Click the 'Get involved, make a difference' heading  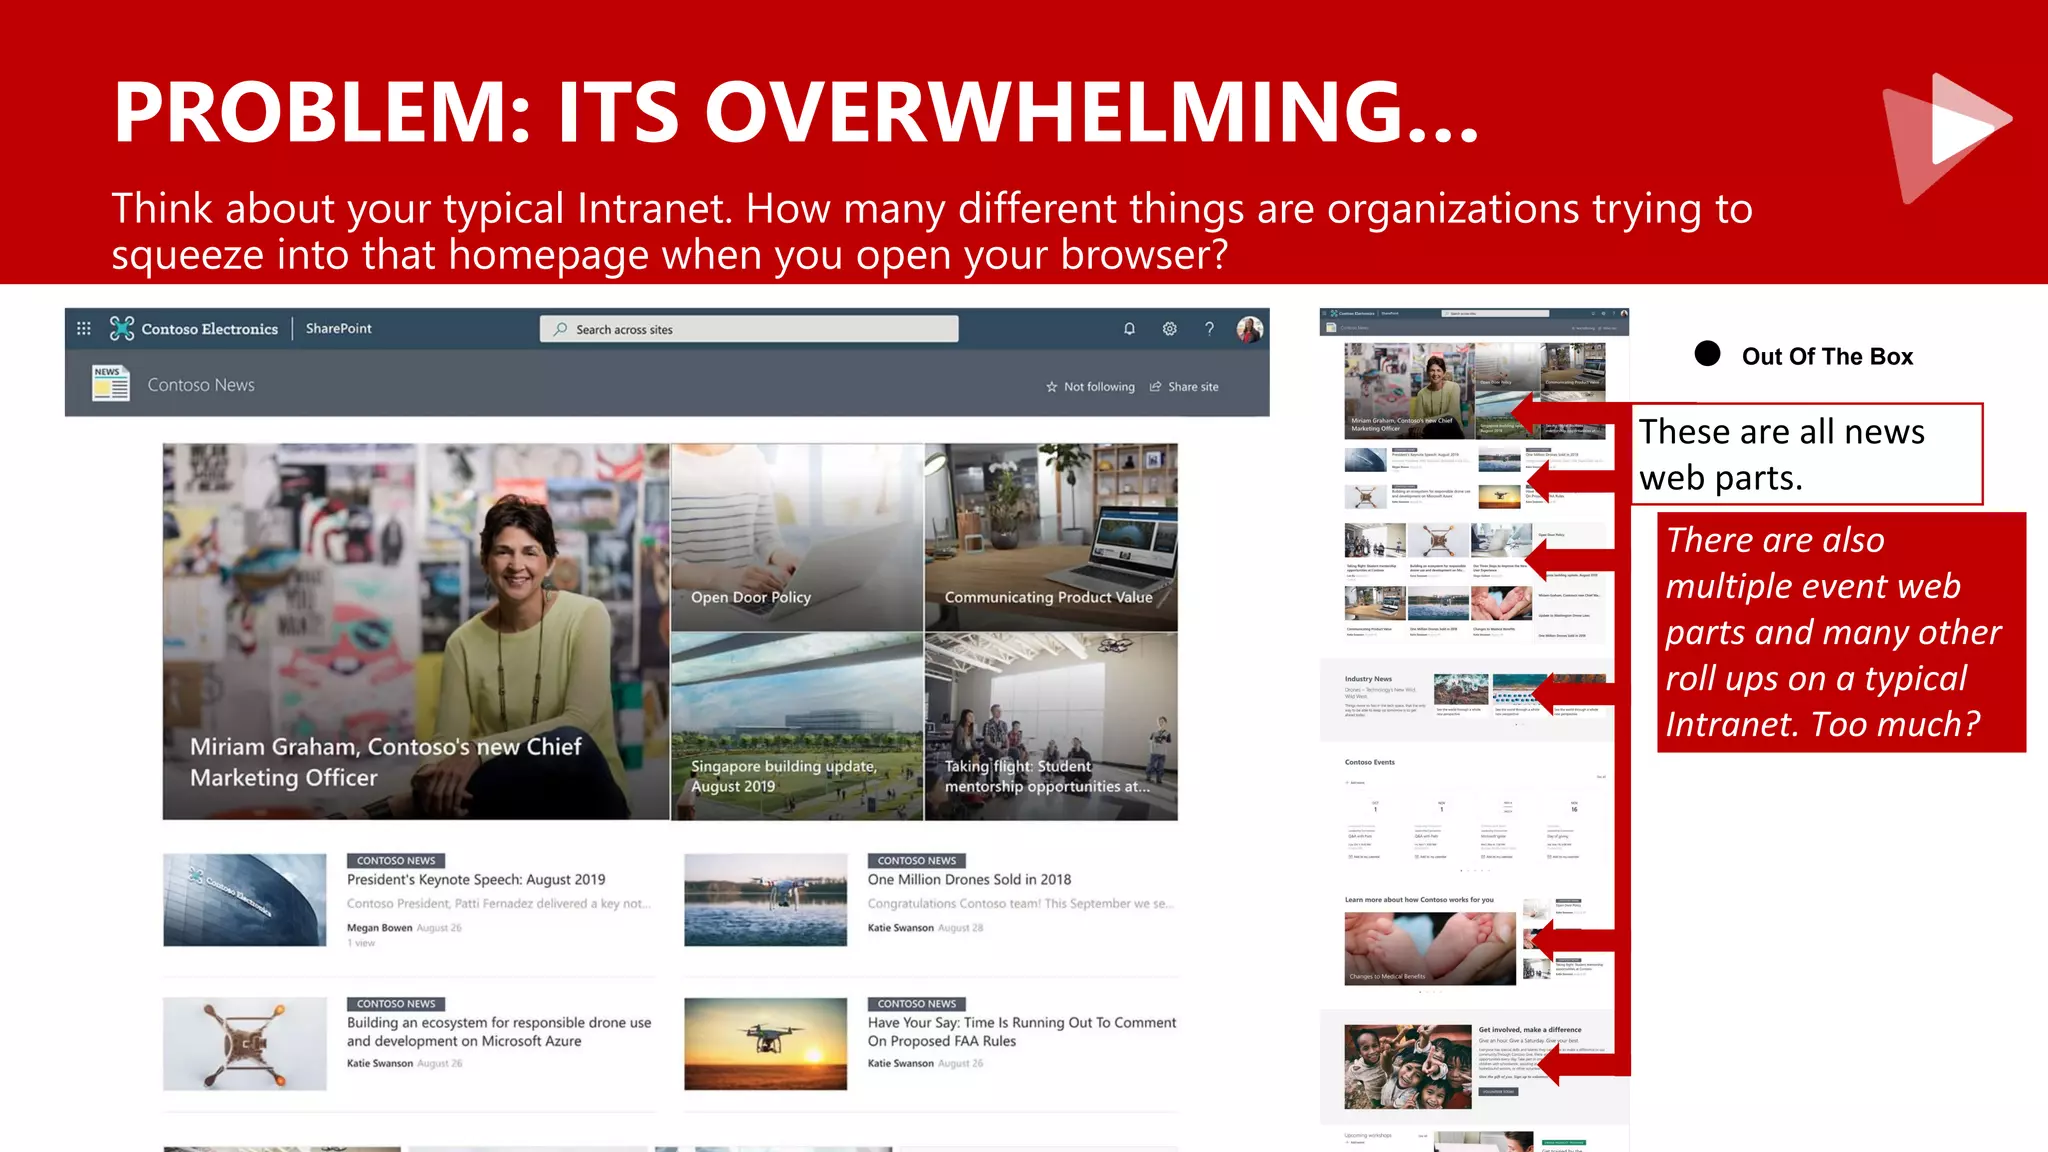coord(1530,1029)
